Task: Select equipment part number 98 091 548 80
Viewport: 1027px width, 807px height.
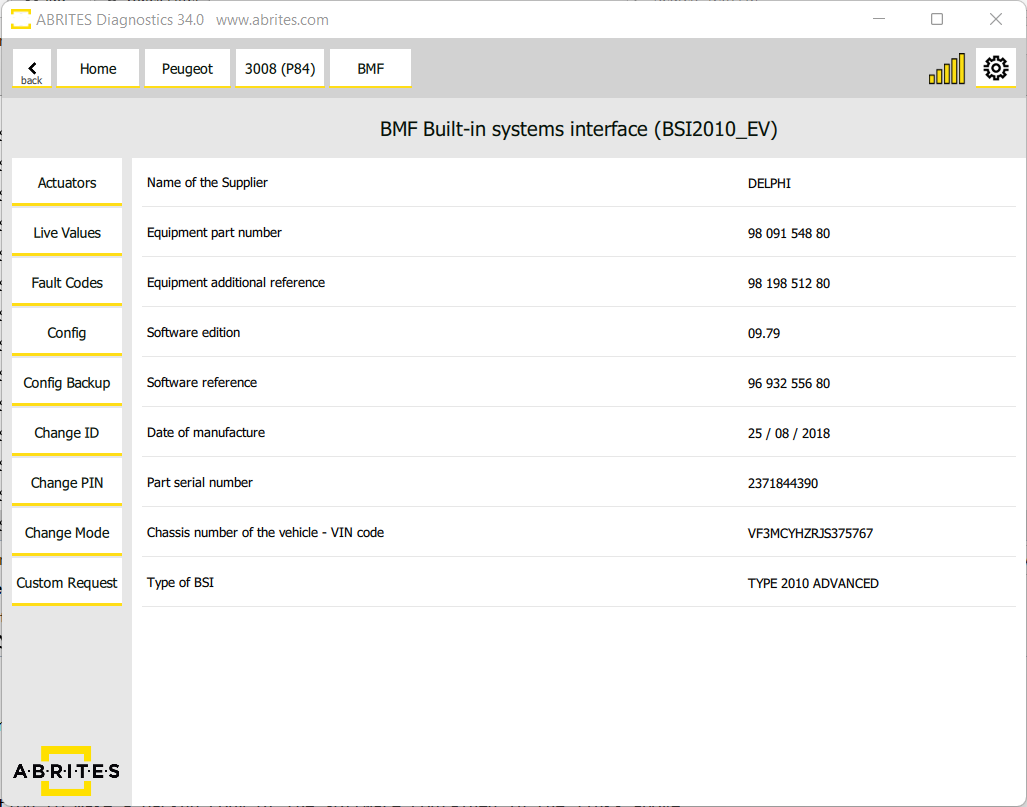Action: 789,233
